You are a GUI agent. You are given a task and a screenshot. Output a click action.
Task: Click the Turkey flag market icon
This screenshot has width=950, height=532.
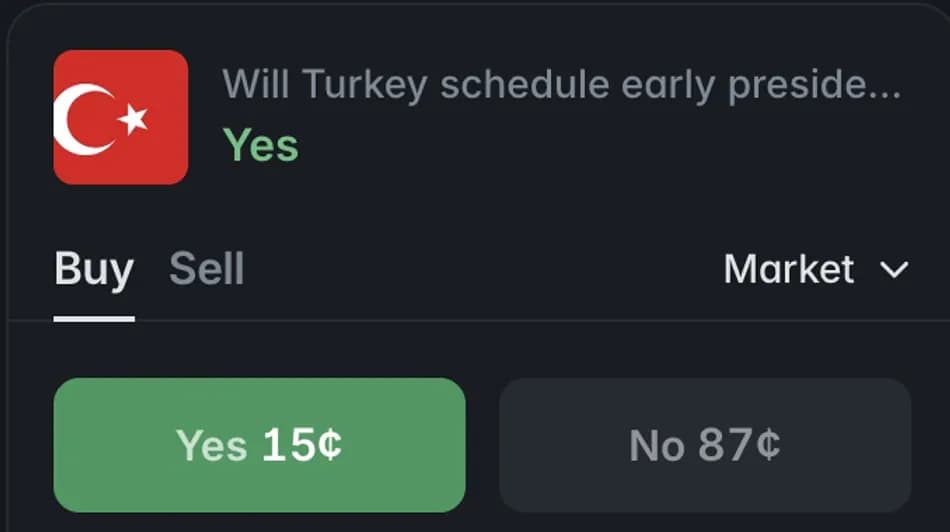click(x=121, y=118)
